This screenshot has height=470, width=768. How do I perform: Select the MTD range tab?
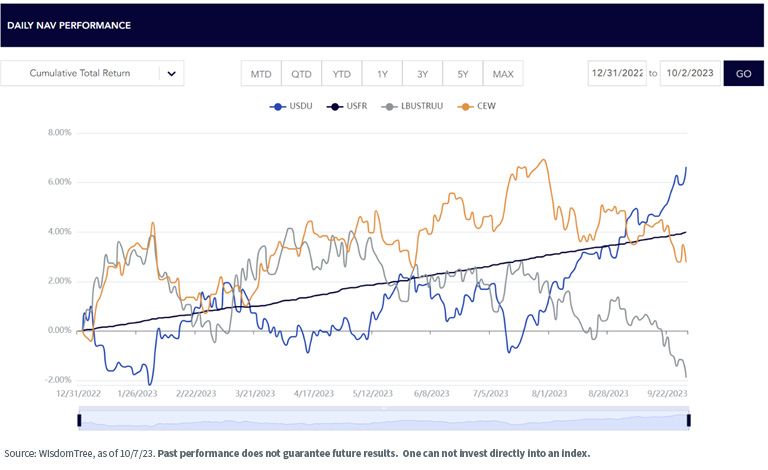261,73
